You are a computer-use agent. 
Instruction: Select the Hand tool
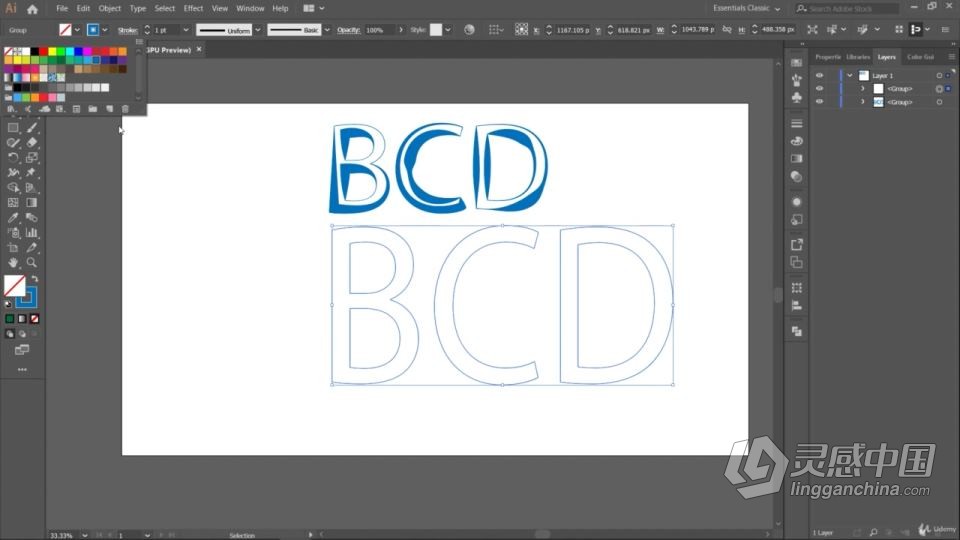click(x=13, y=263)
